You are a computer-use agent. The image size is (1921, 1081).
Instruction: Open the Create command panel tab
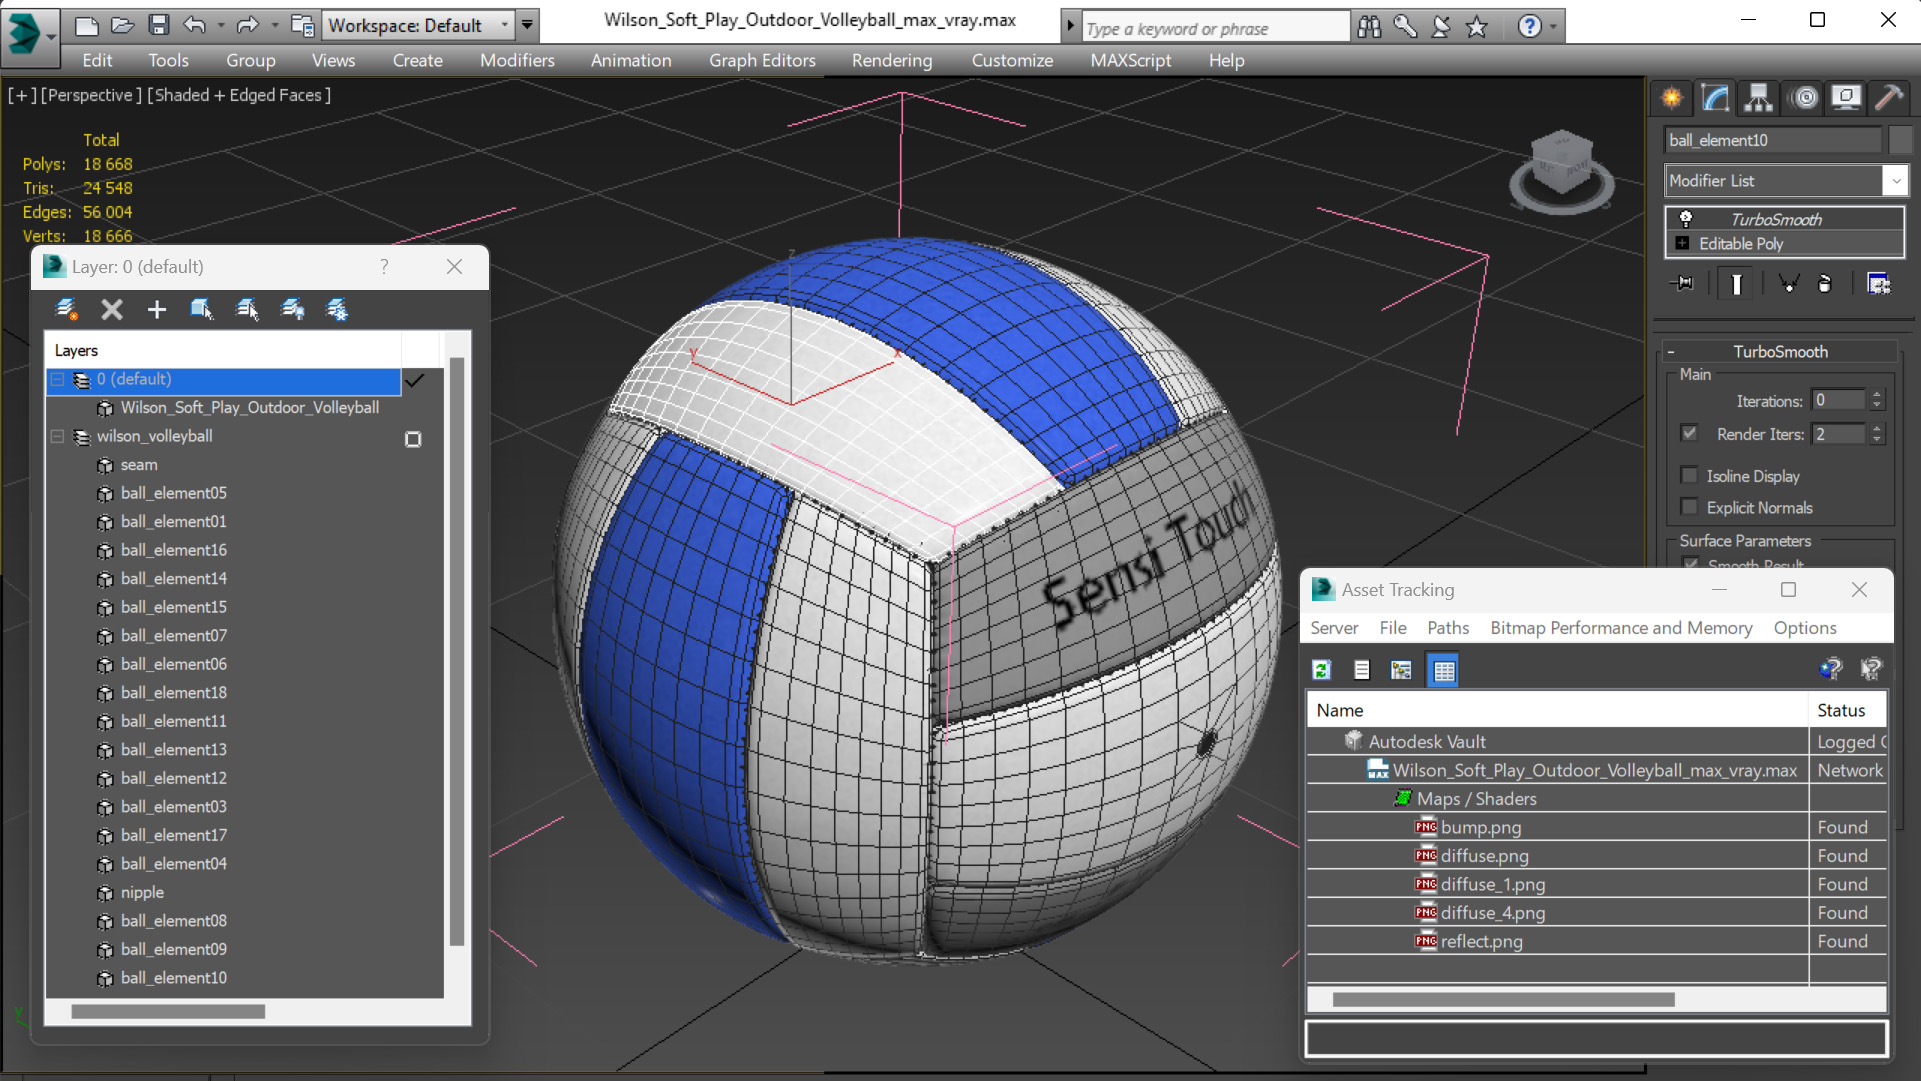pos(1672,97)
